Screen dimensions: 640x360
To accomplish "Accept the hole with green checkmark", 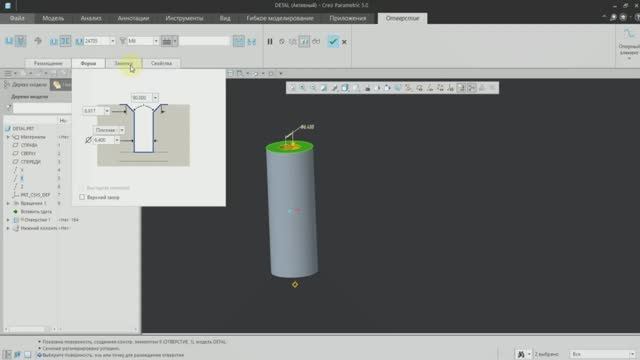I will (333, 42).
